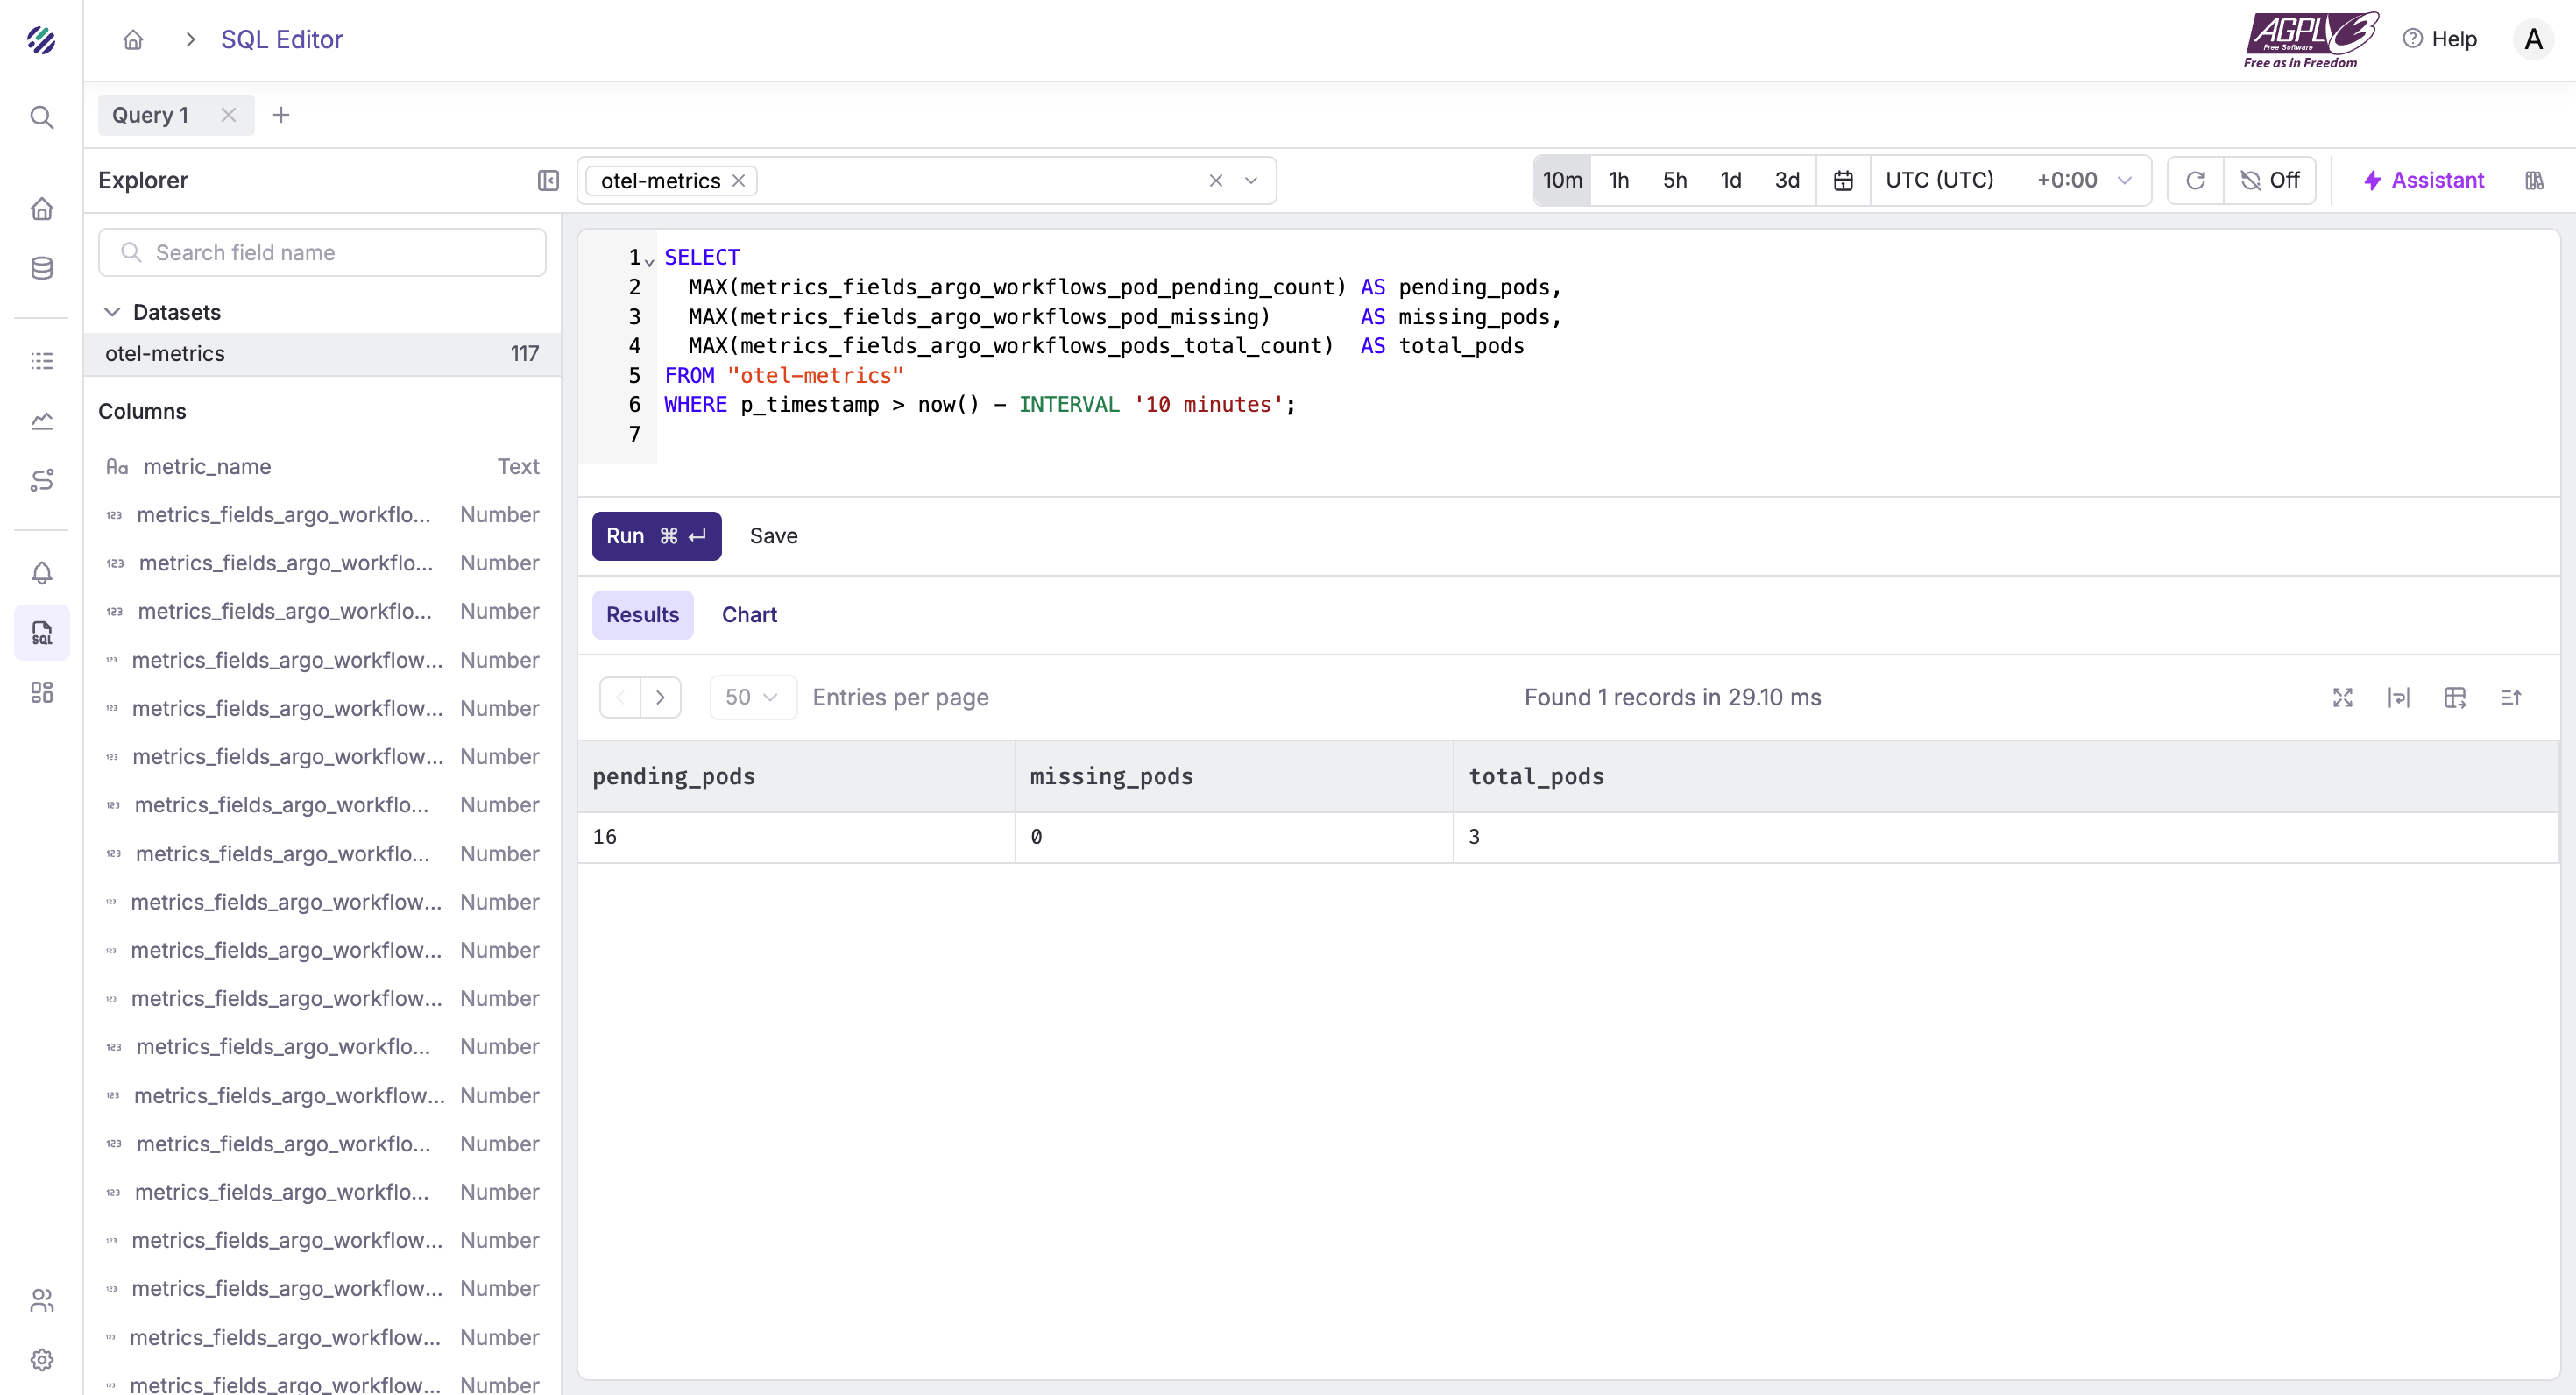
Task: Open dashboards grid icon in left sidebar
Action: 41,692
